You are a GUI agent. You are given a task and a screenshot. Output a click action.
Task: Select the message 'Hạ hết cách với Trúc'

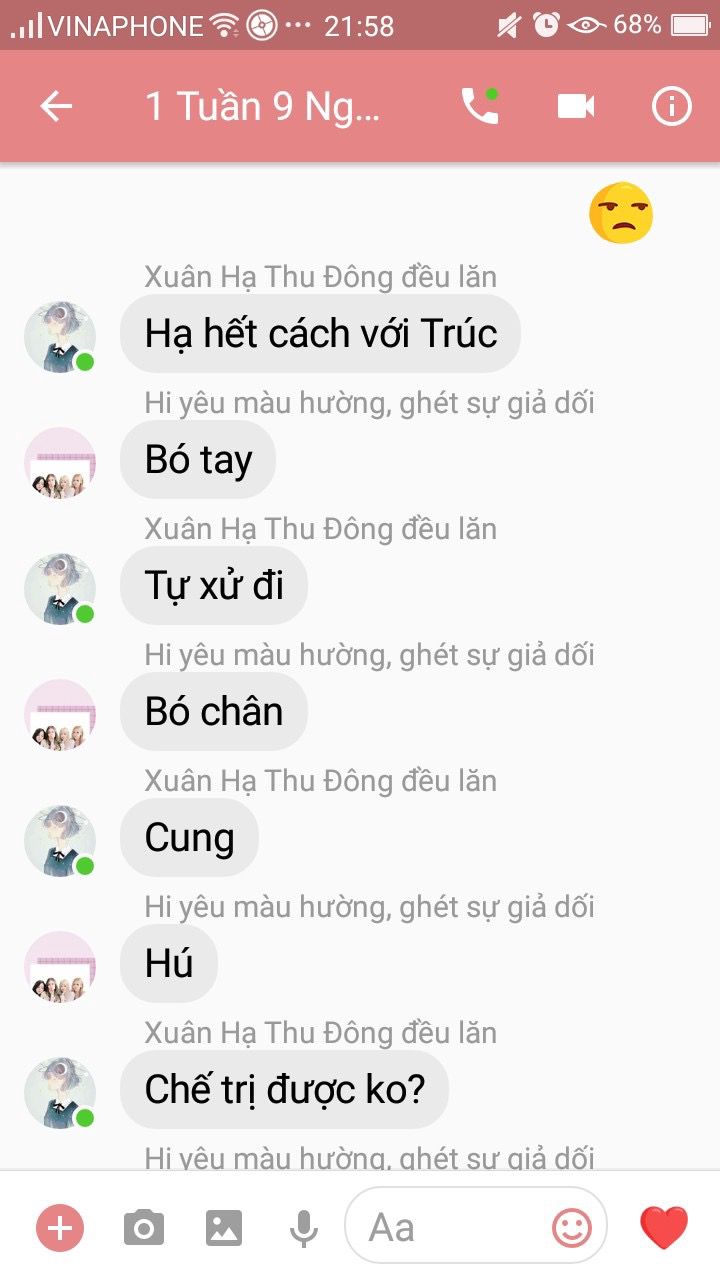(x=320, y=333)
